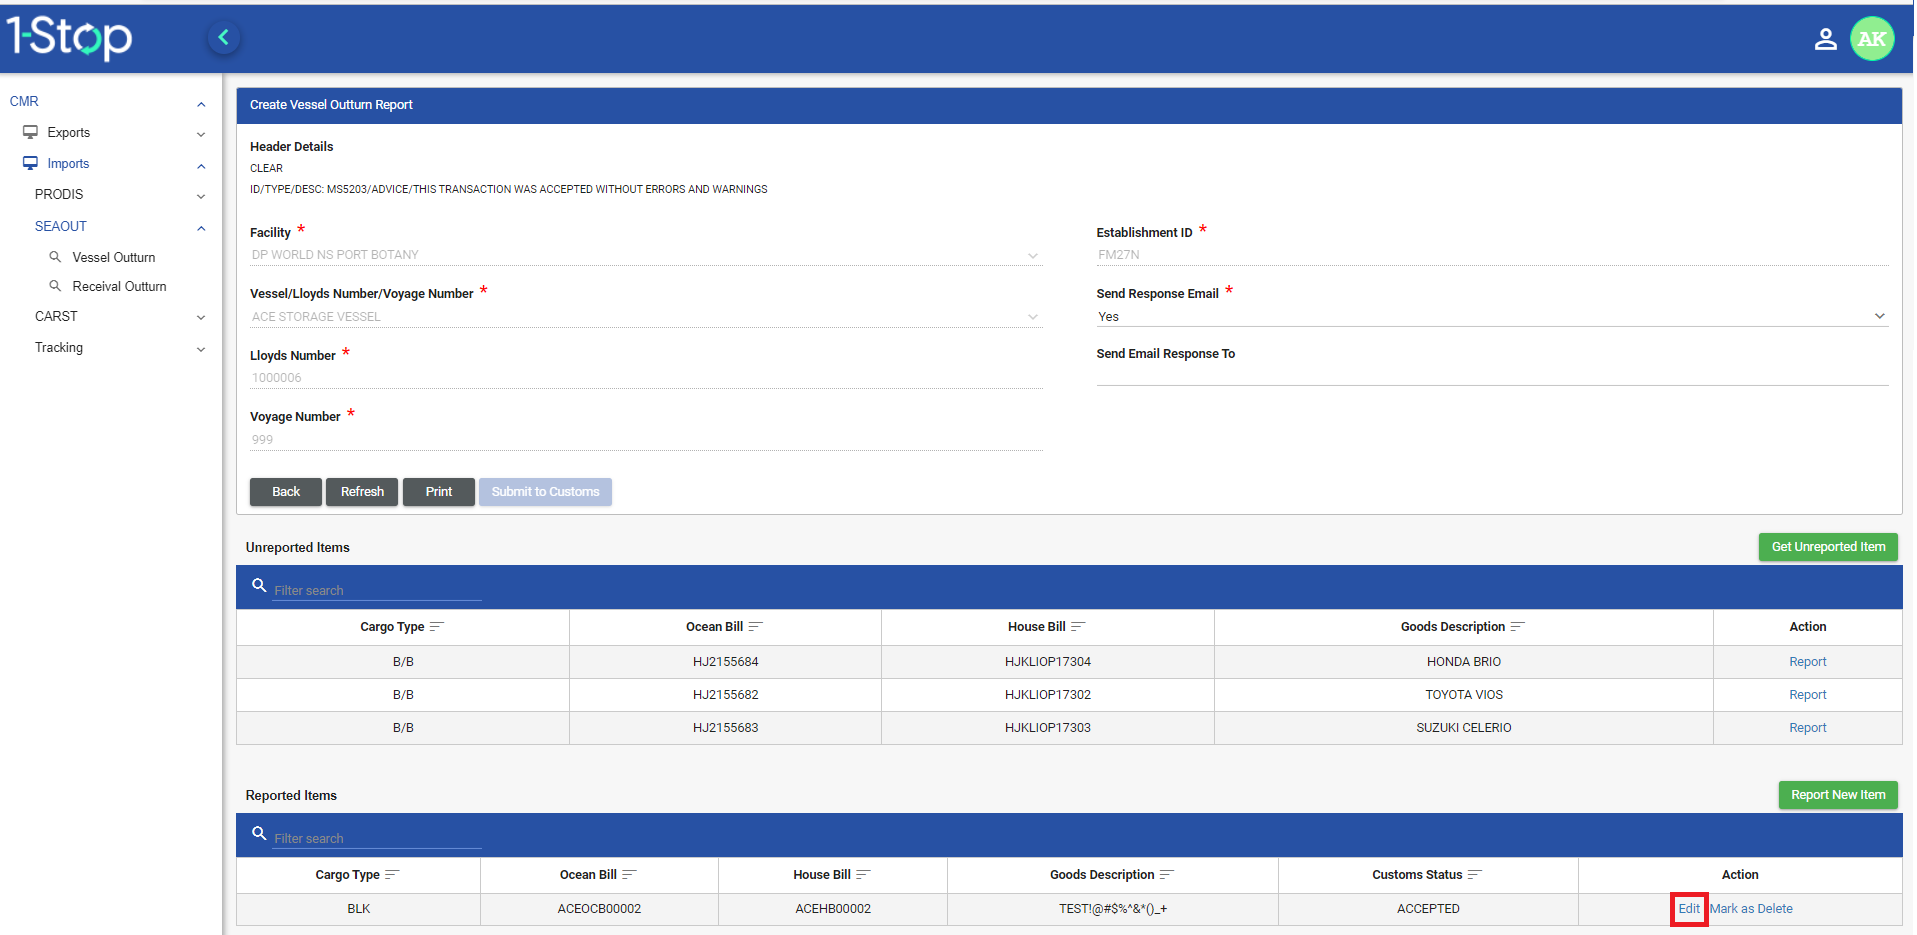
Task: Open Receival Outturn in sidebar
Action: coord(119,287)
